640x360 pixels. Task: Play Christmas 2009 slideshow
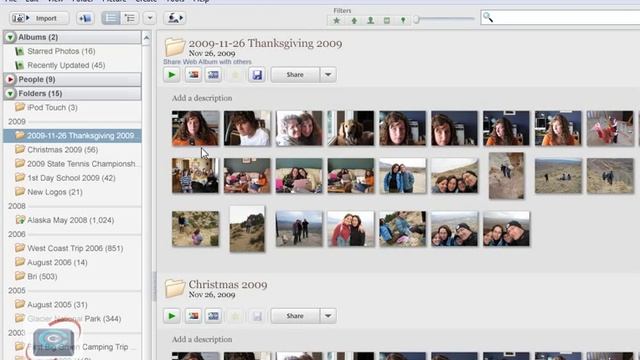pyautogui.click(x=171, y=316)
